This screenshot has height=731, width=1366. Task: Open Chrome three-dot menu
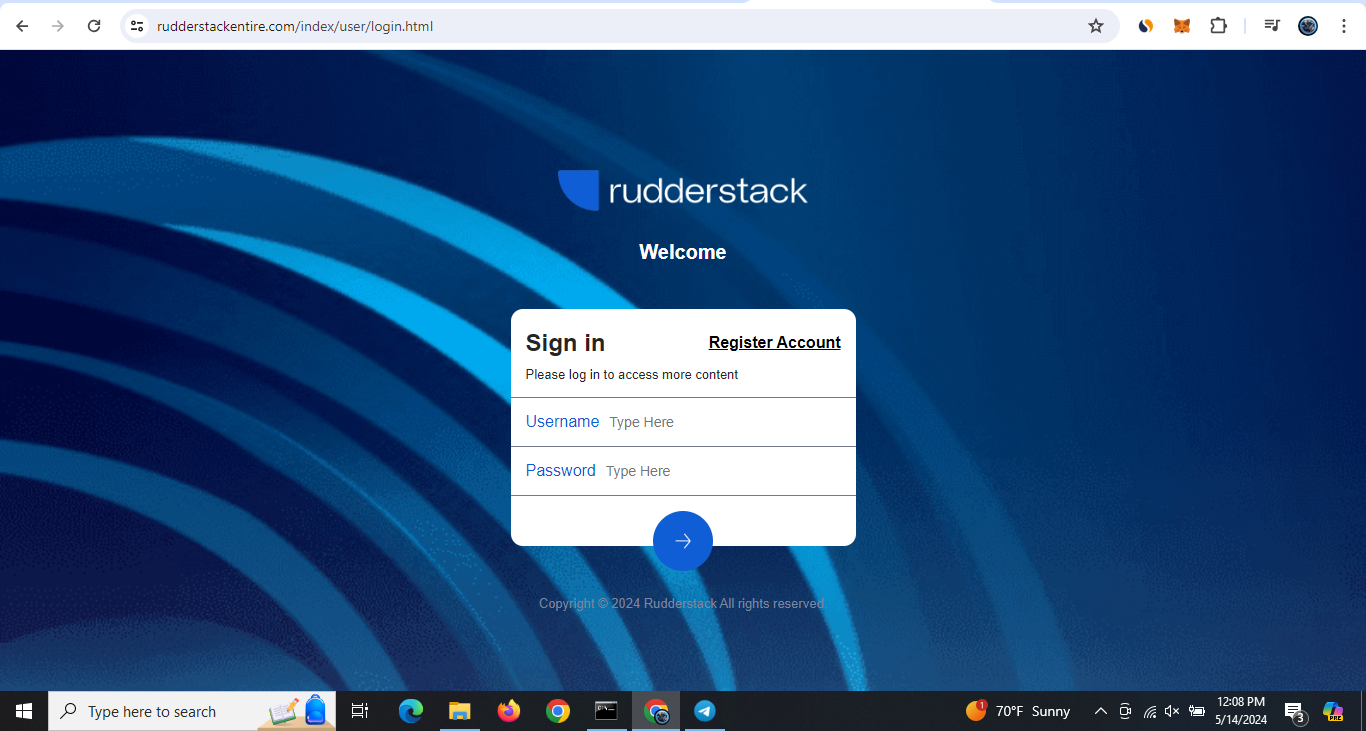pos(1344,26)
